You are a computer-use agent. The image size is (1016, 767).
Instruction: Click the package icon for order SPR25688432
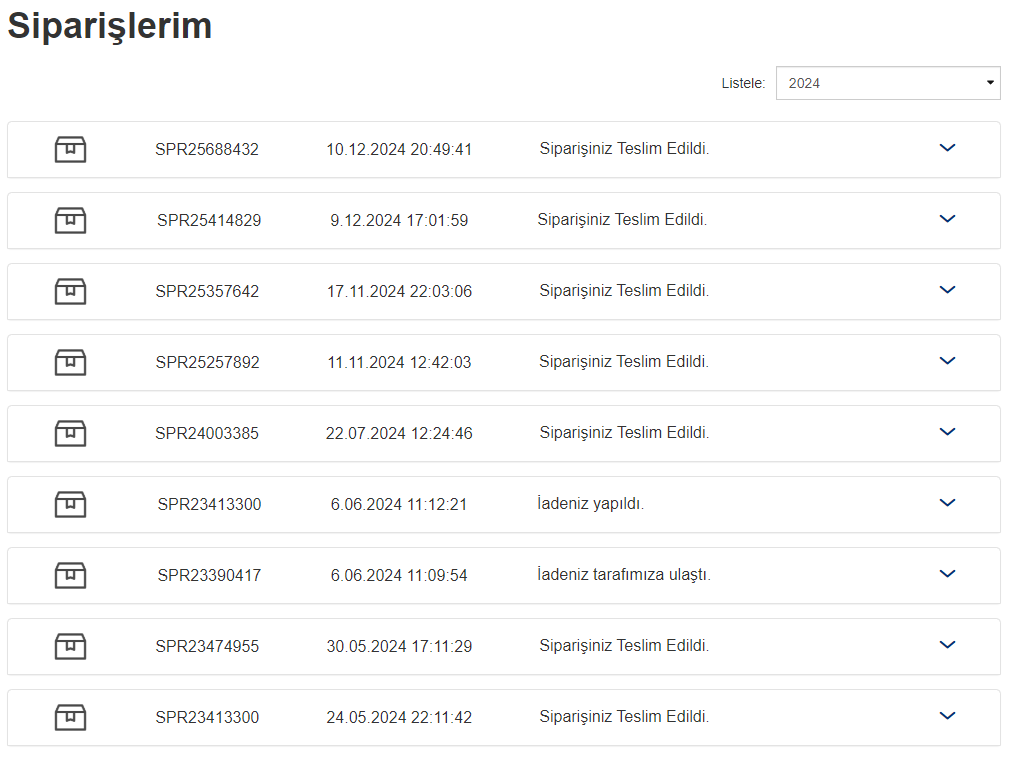tap(70, 149)
